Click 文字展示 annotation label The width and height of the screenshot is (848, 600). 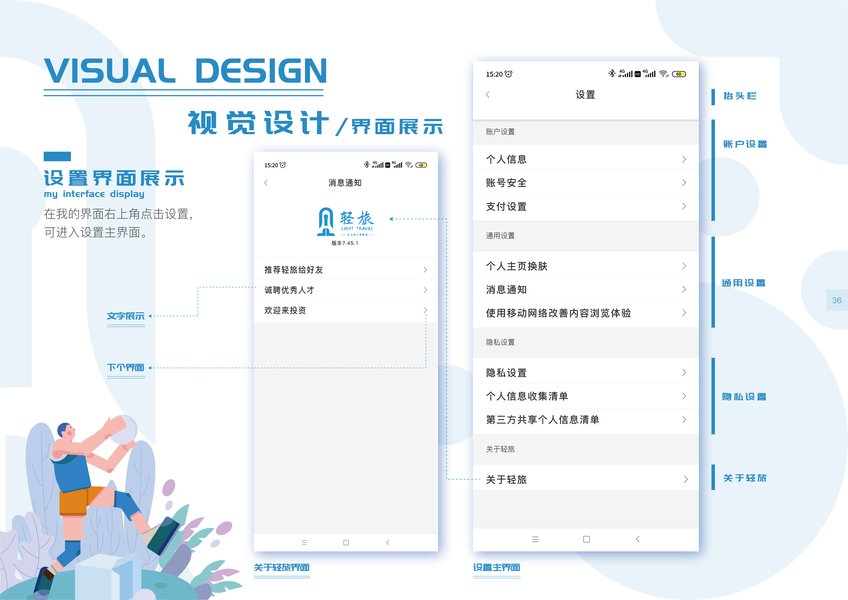click(x=125, y=316)
